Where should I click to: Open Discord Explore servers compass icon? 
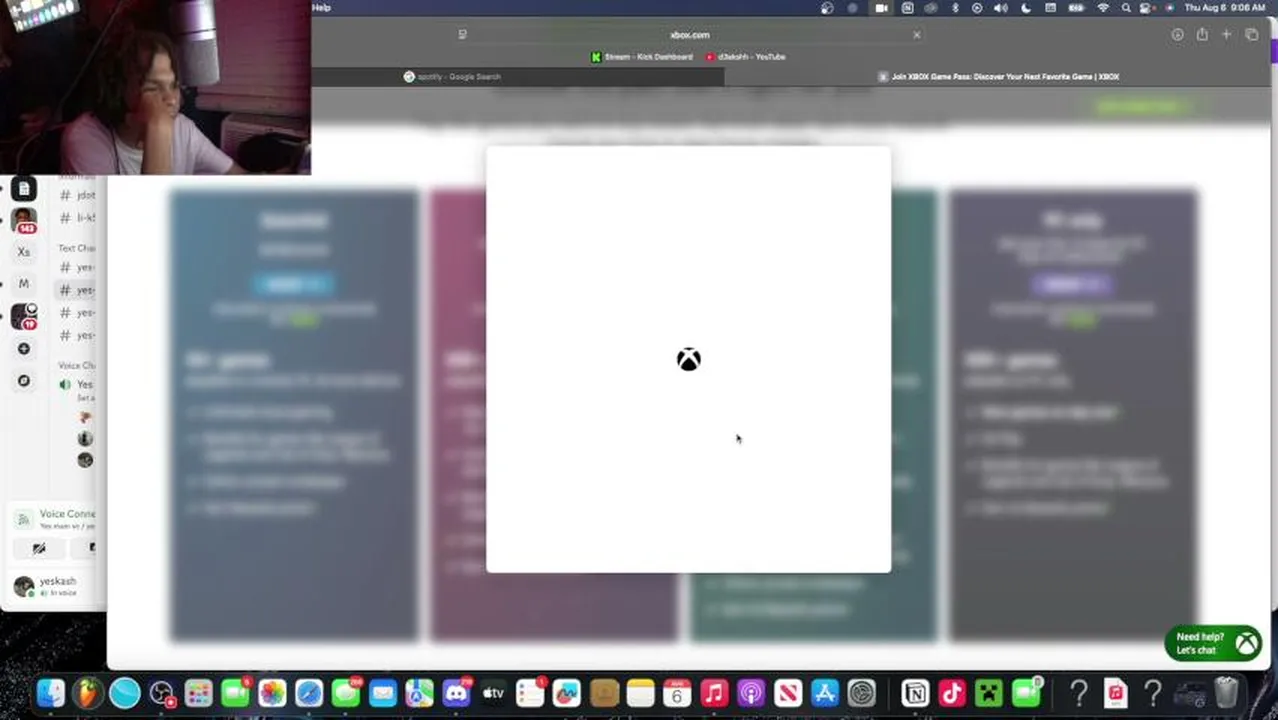click(x=24, y=381)
